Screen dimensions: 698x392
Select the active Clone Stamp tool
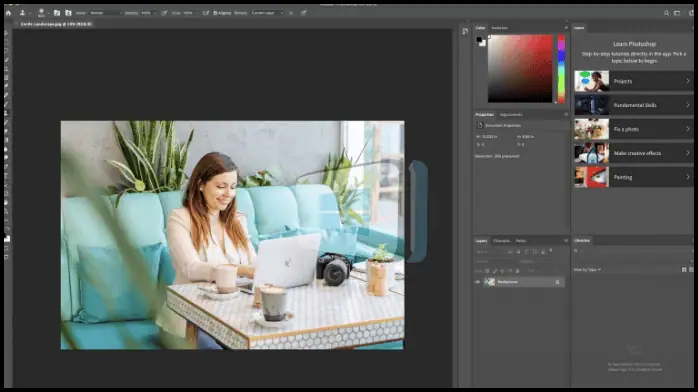tap(7, 113)
